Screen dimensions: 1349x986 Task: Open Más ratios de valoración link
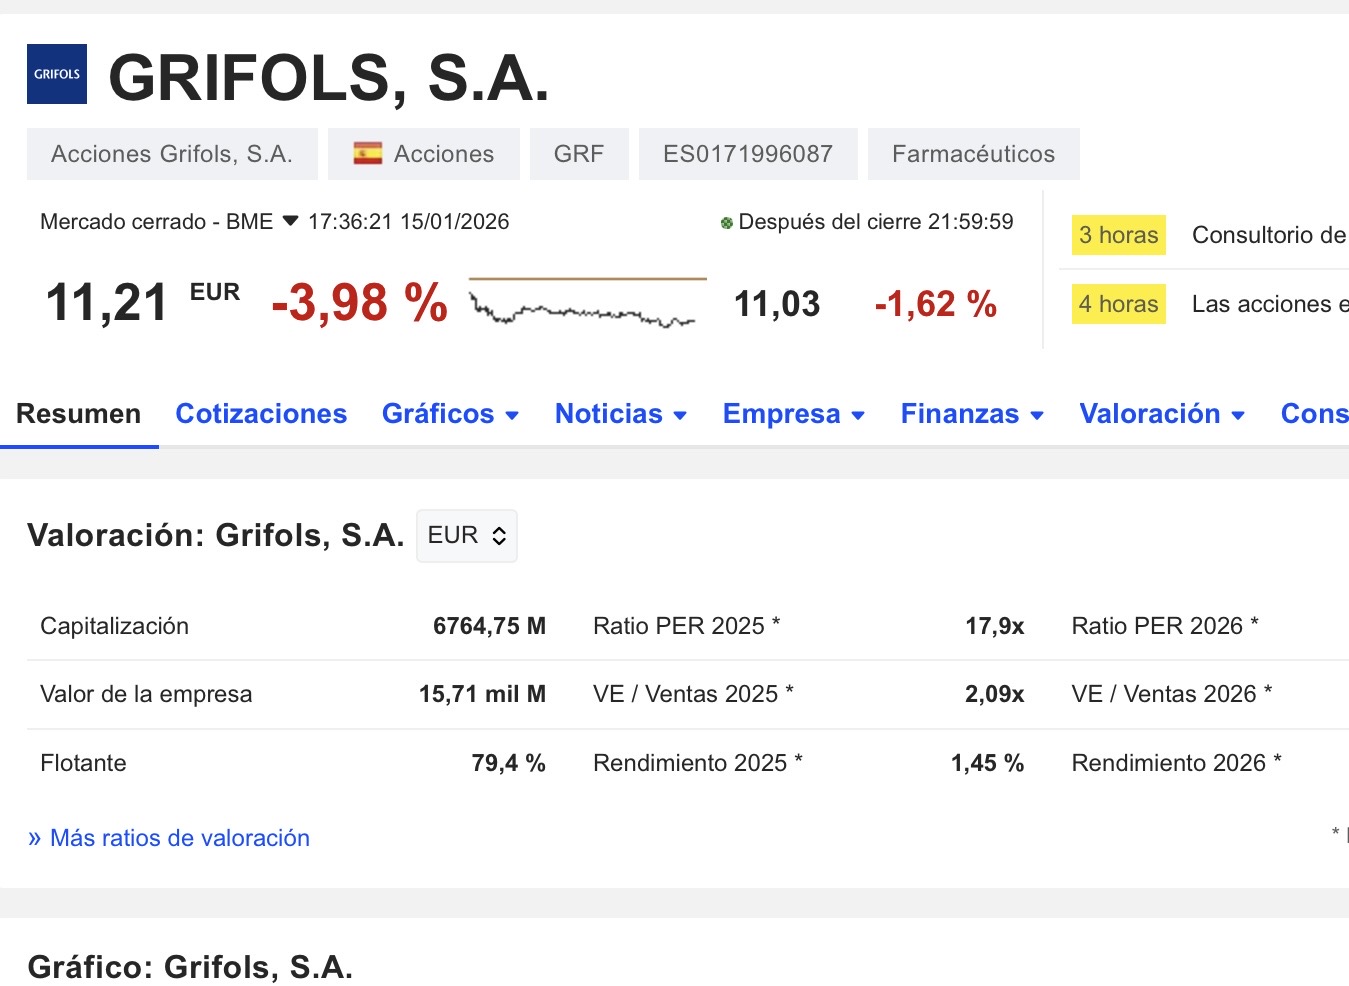pyautogui.click(x=169, y=838)
